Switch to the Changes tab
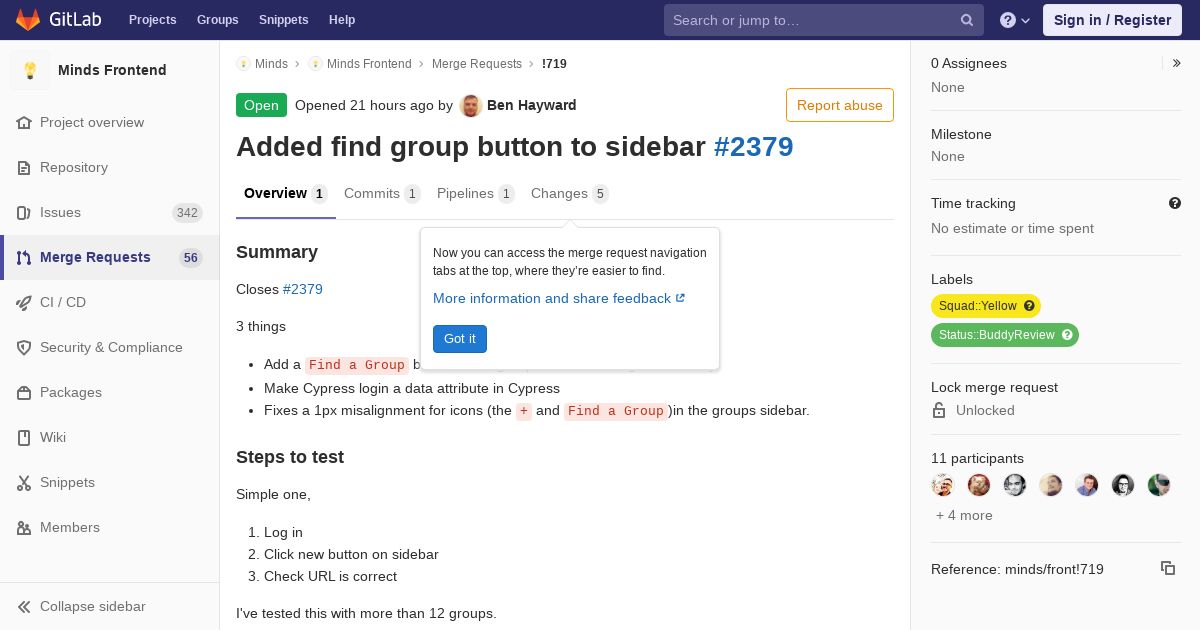The height and width of the screenshot is (630, 1200). pos(569,193)
